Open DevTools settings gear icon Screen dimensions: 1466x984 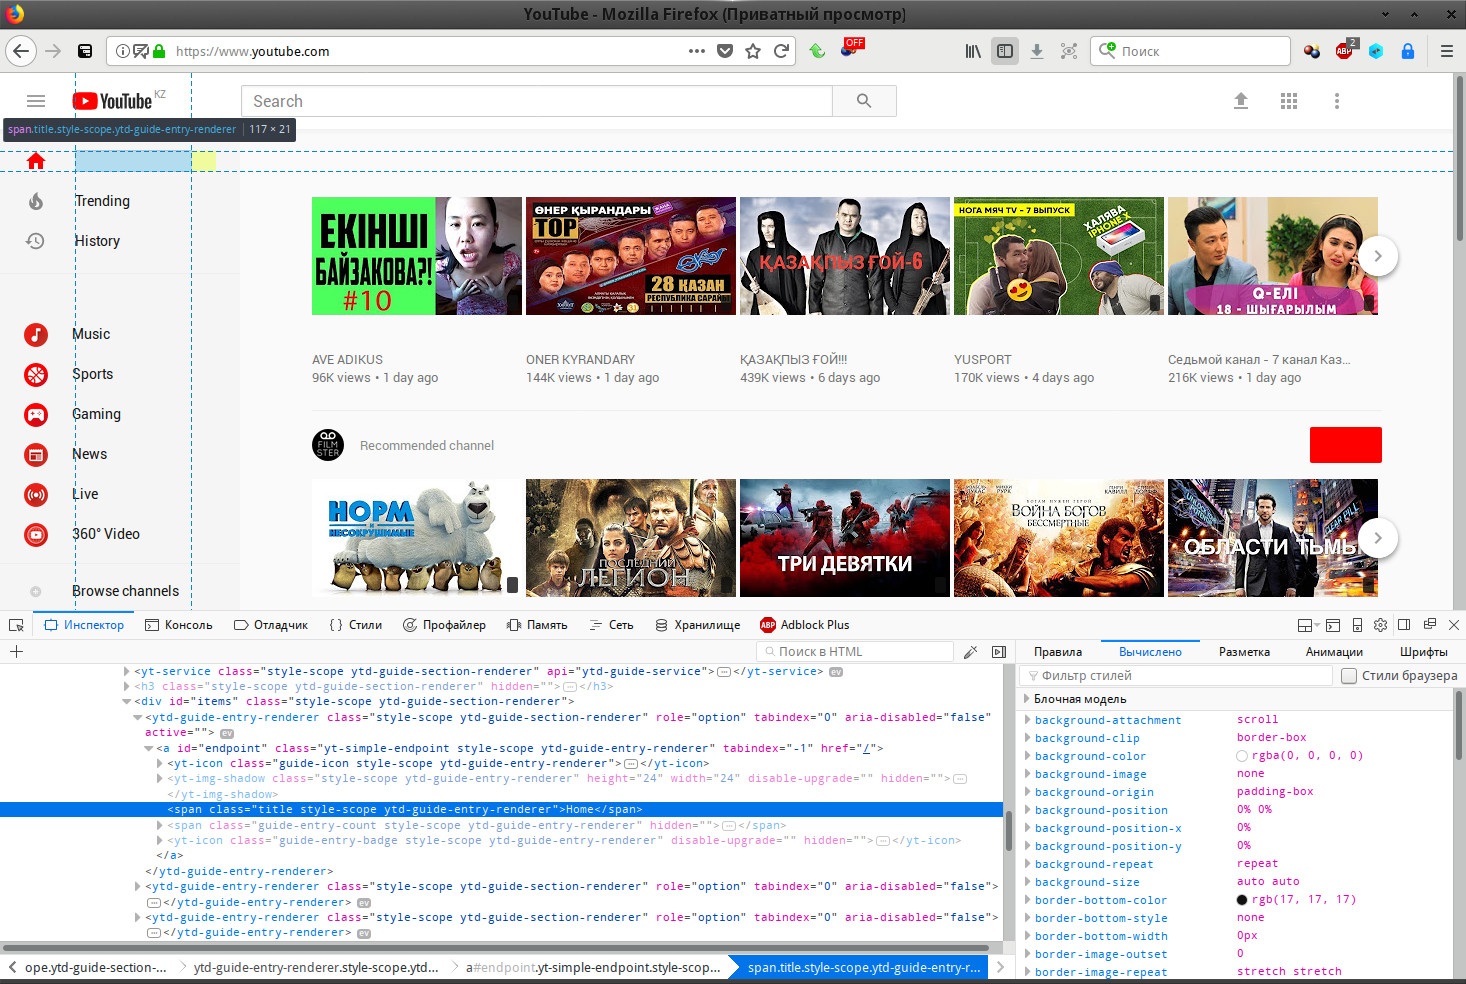tap(1380, 625)
